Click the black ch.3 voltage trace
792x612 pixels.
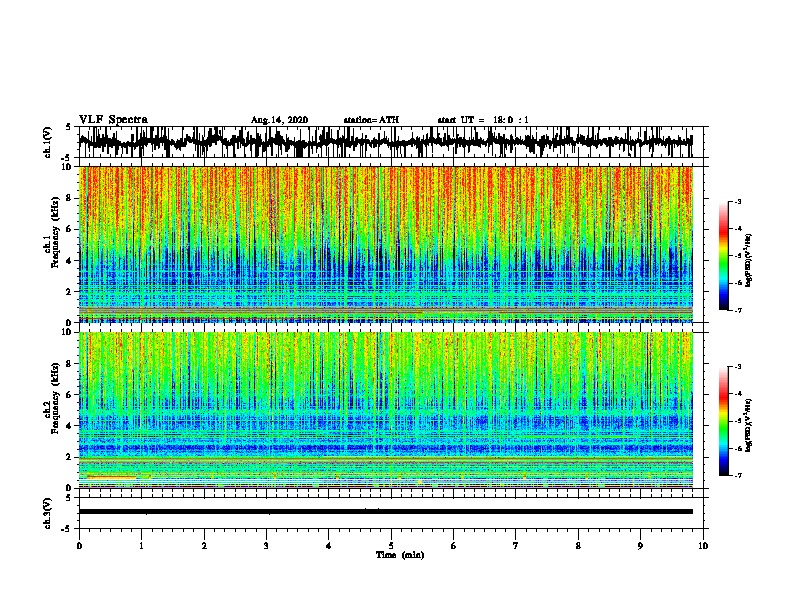385,512
